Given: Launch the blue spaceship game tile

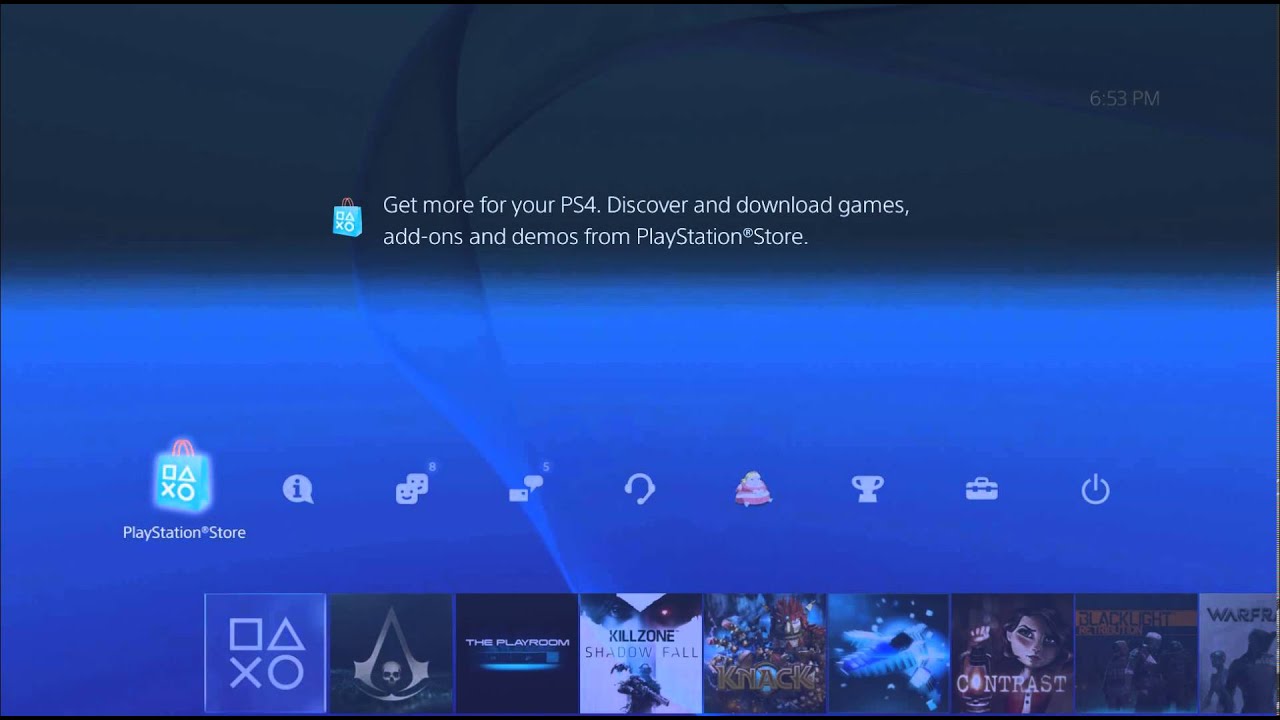Looking at the screenshot, I should [888, 653].
